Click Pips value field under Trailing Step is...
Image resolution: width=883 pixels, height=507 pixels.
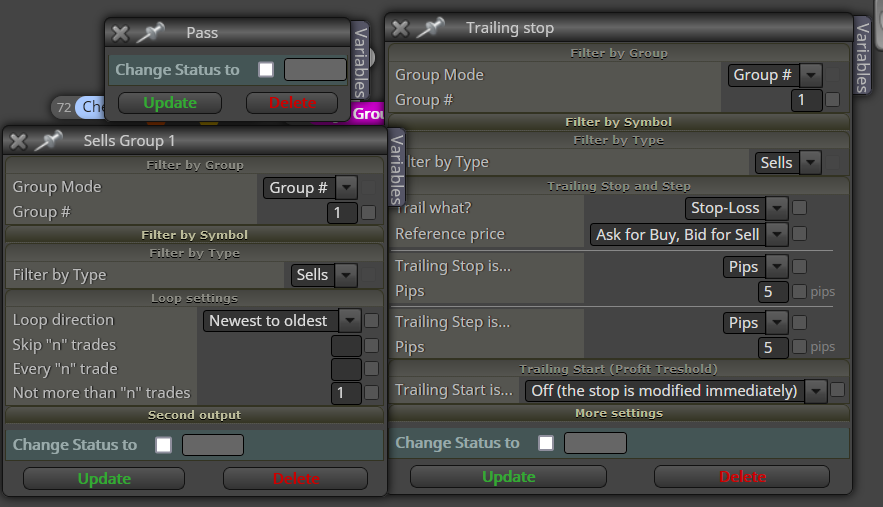point(773,347)
